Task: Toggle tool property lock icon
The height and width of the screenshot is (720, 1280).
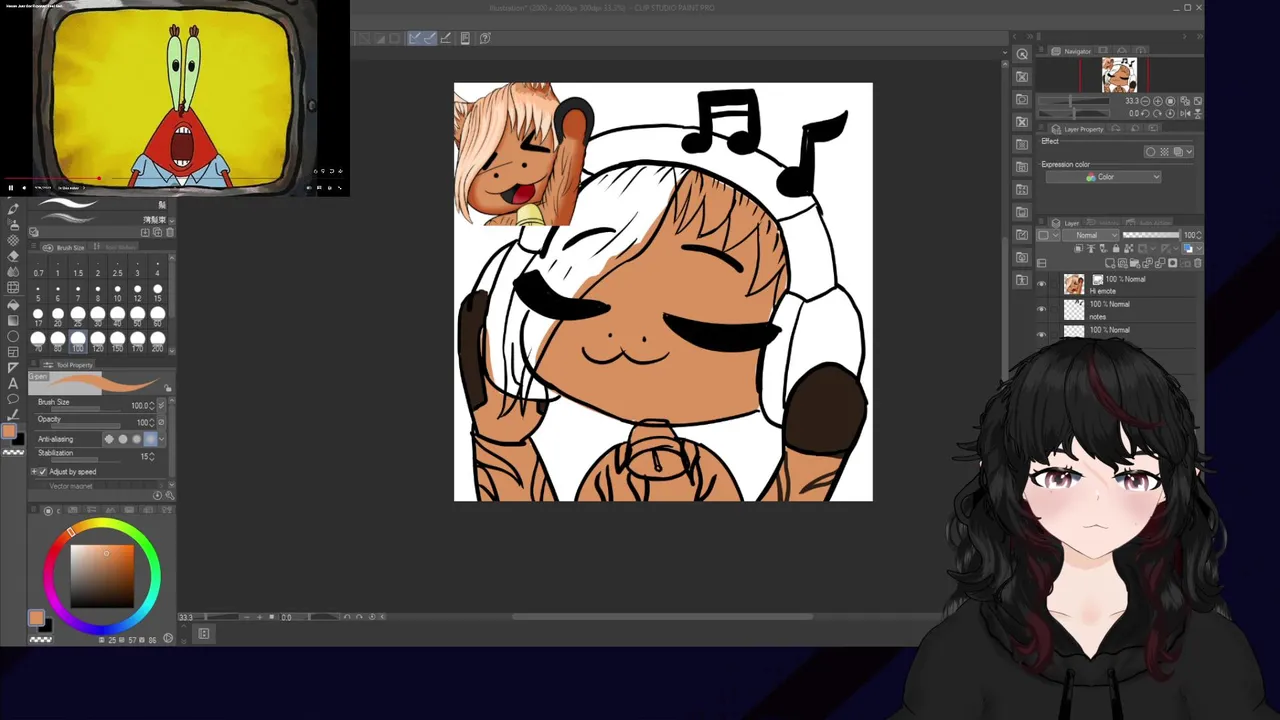Action: (168, 388)
